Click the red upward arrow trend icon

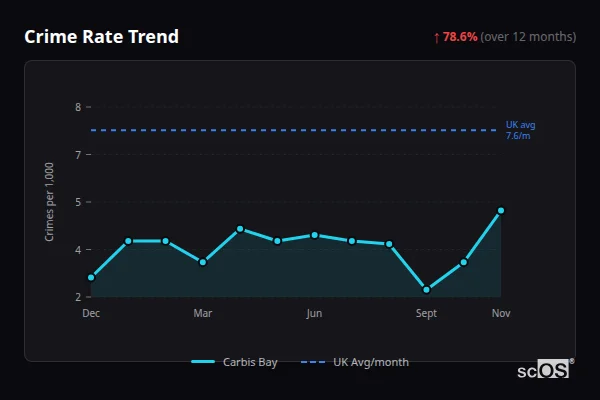437,38
